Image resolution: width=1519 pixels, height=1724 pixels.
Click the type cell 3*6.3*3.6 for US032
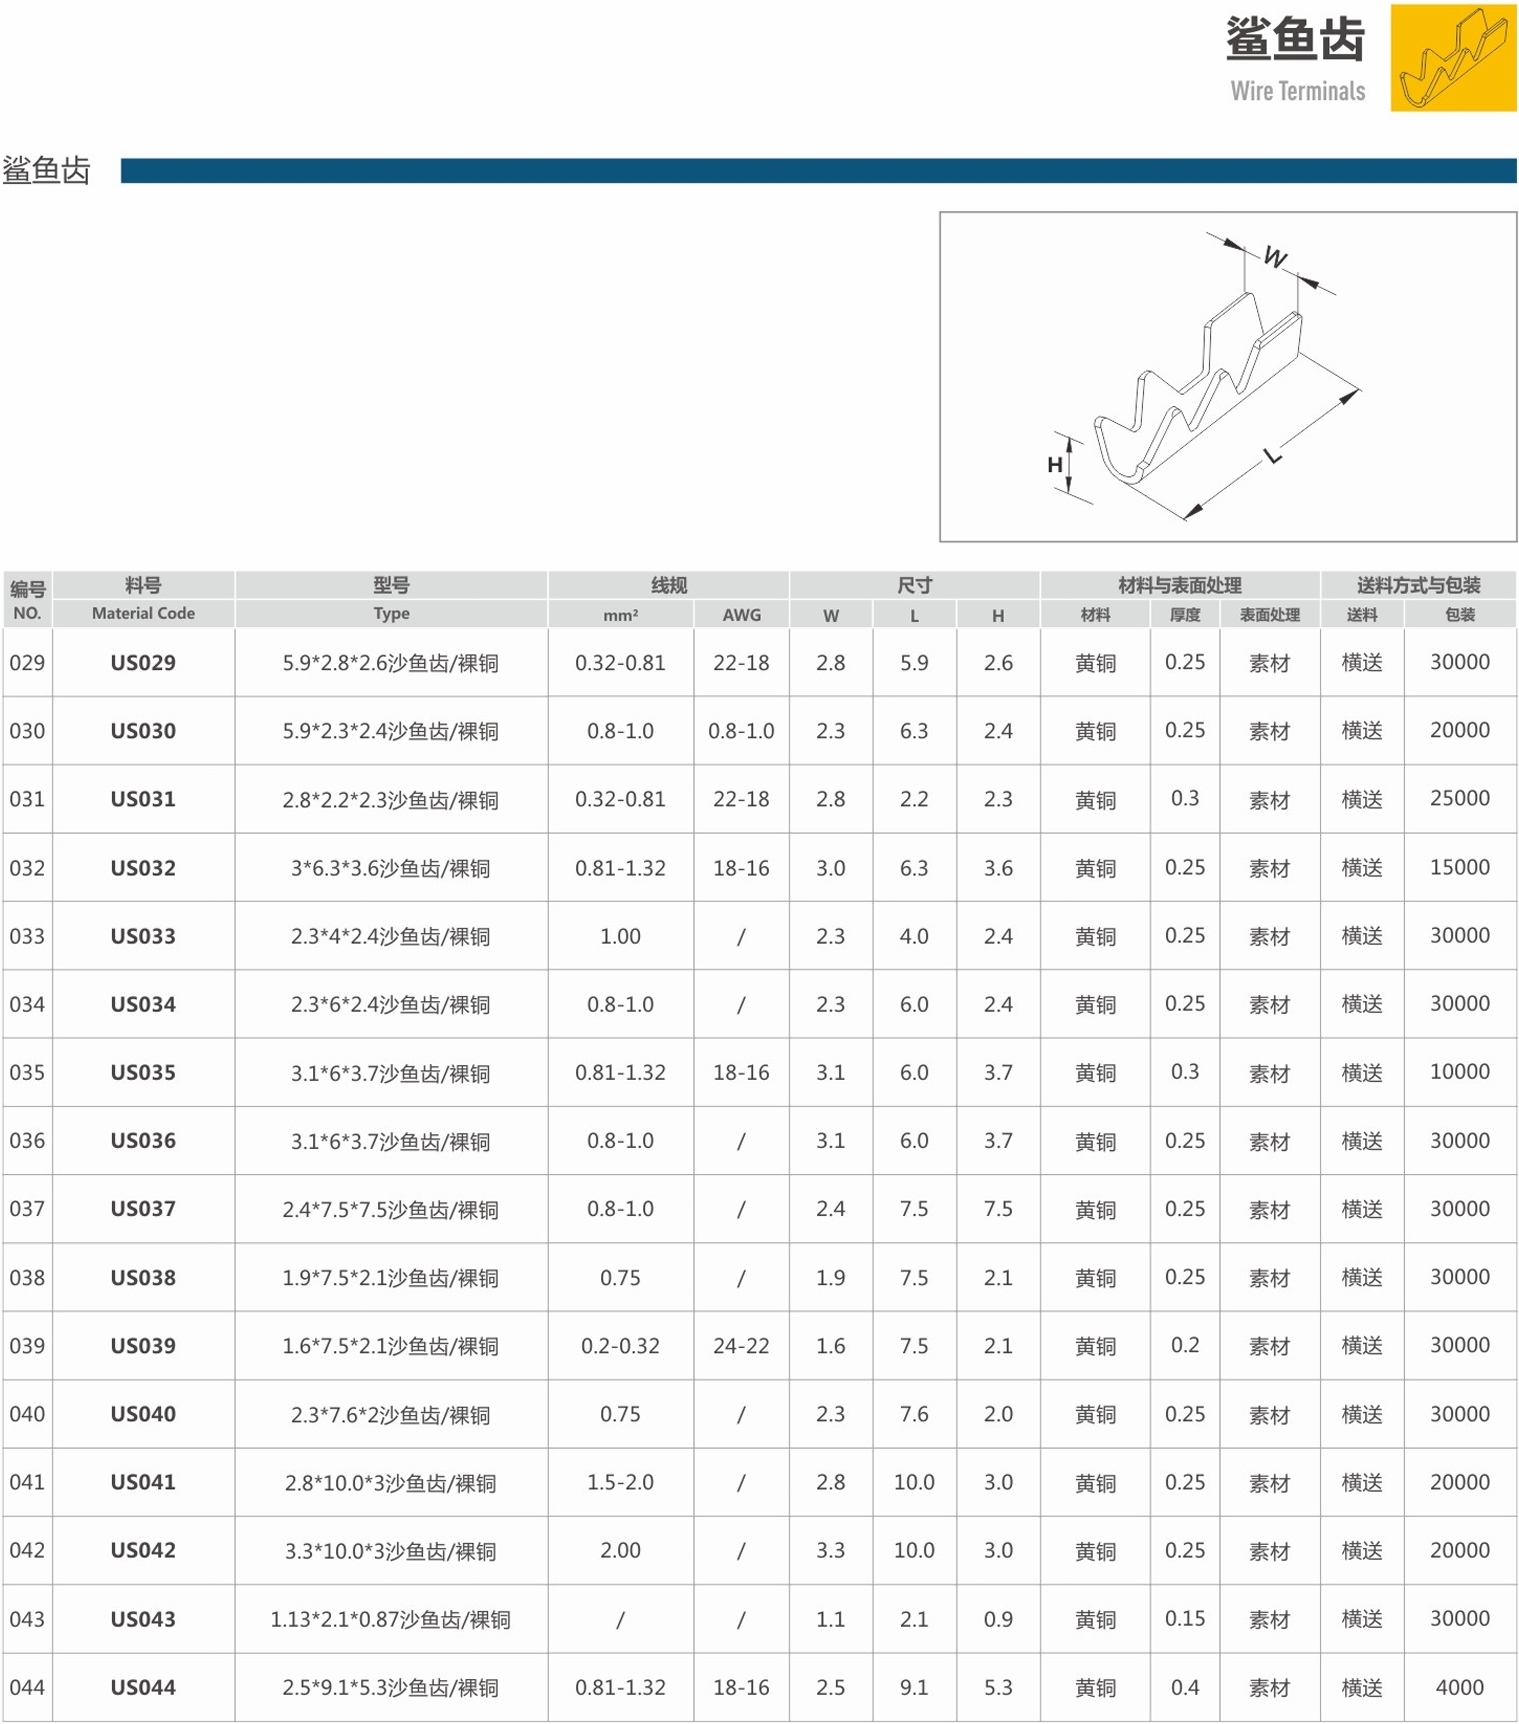tap(391, 868)
